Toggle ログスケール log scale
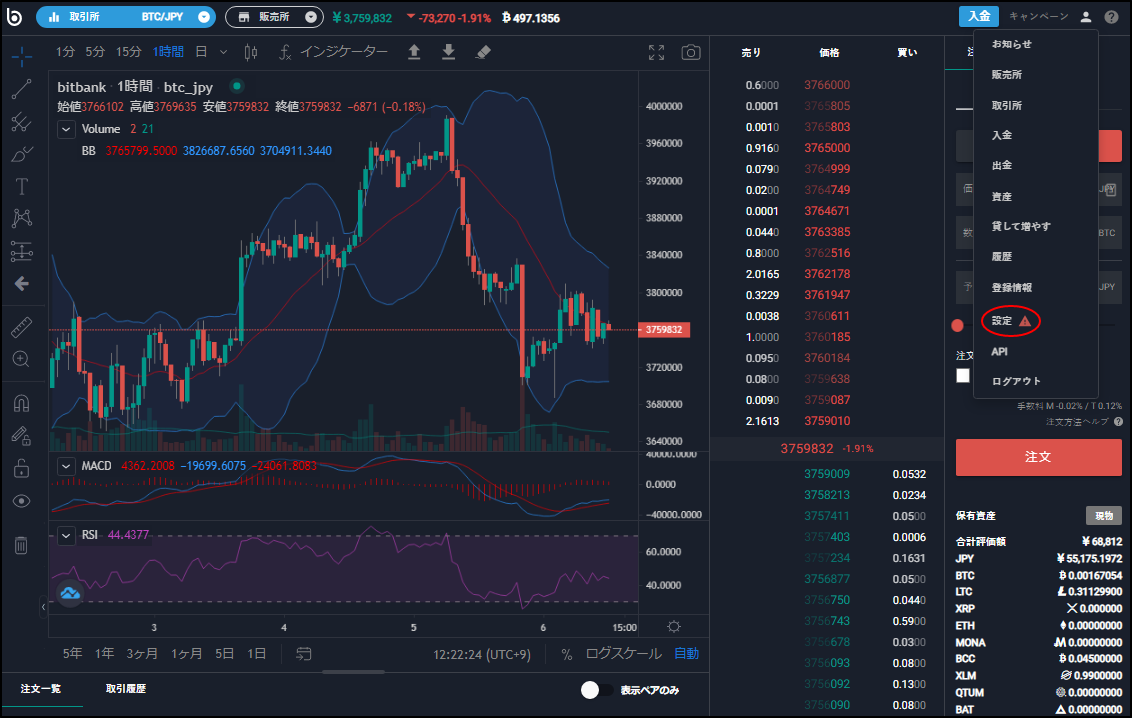Screen dimensions: 1132x718 coord(622,654)
